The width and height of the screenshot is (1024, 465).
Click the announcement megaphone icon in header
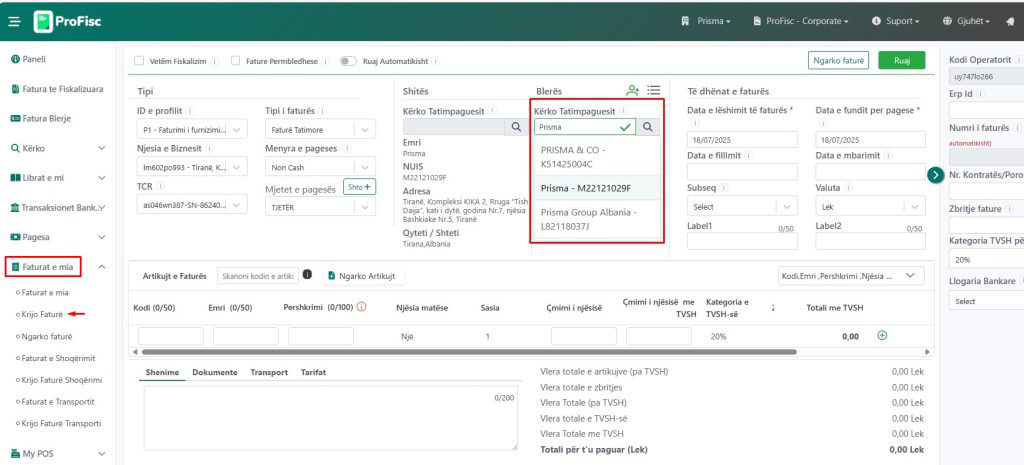point(1011,21)
